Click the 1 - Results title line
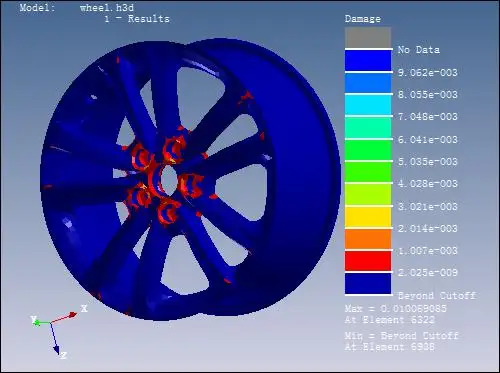This screenshot has width=500, height=373. coord(137,19)
